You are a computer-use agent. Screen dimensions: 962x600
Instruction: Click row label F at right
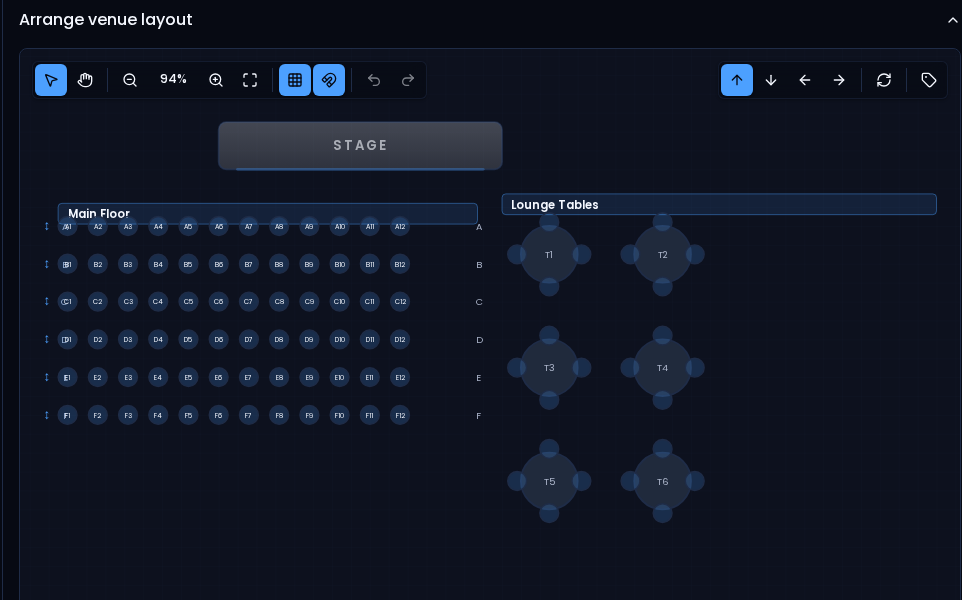[479, 416]
